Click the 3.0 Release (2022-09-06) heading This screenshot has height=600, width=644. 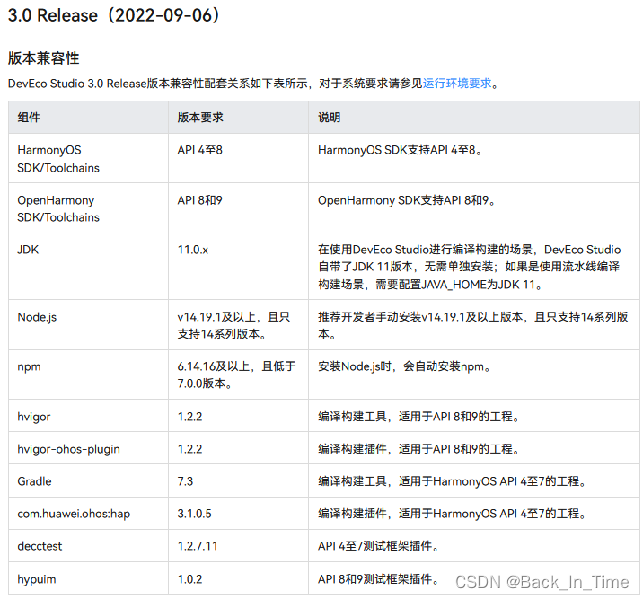114,16
